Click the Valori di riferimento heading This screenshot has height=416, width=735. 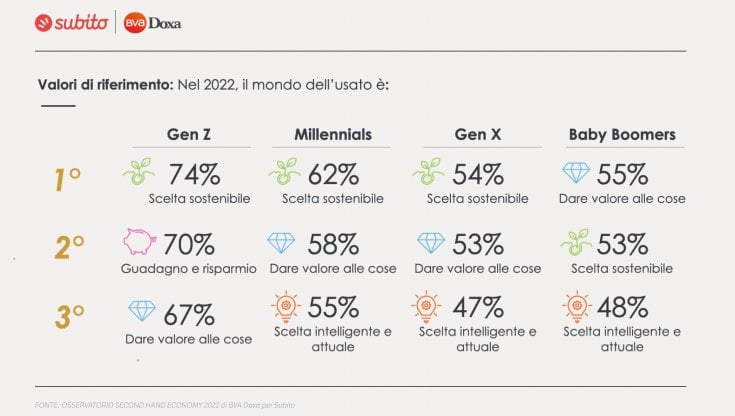tap(105, 85)
